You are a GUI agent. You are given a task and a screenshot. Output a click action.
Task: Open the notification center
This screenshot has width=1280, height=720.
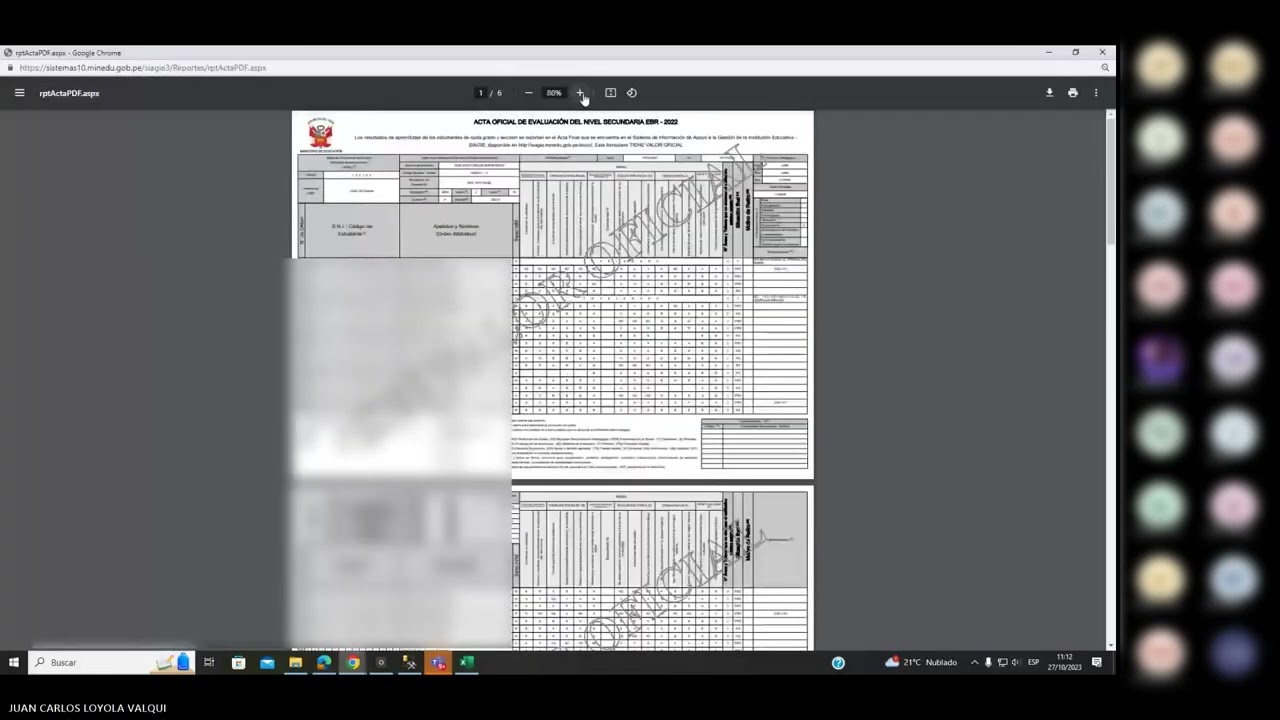[1097, 662]
